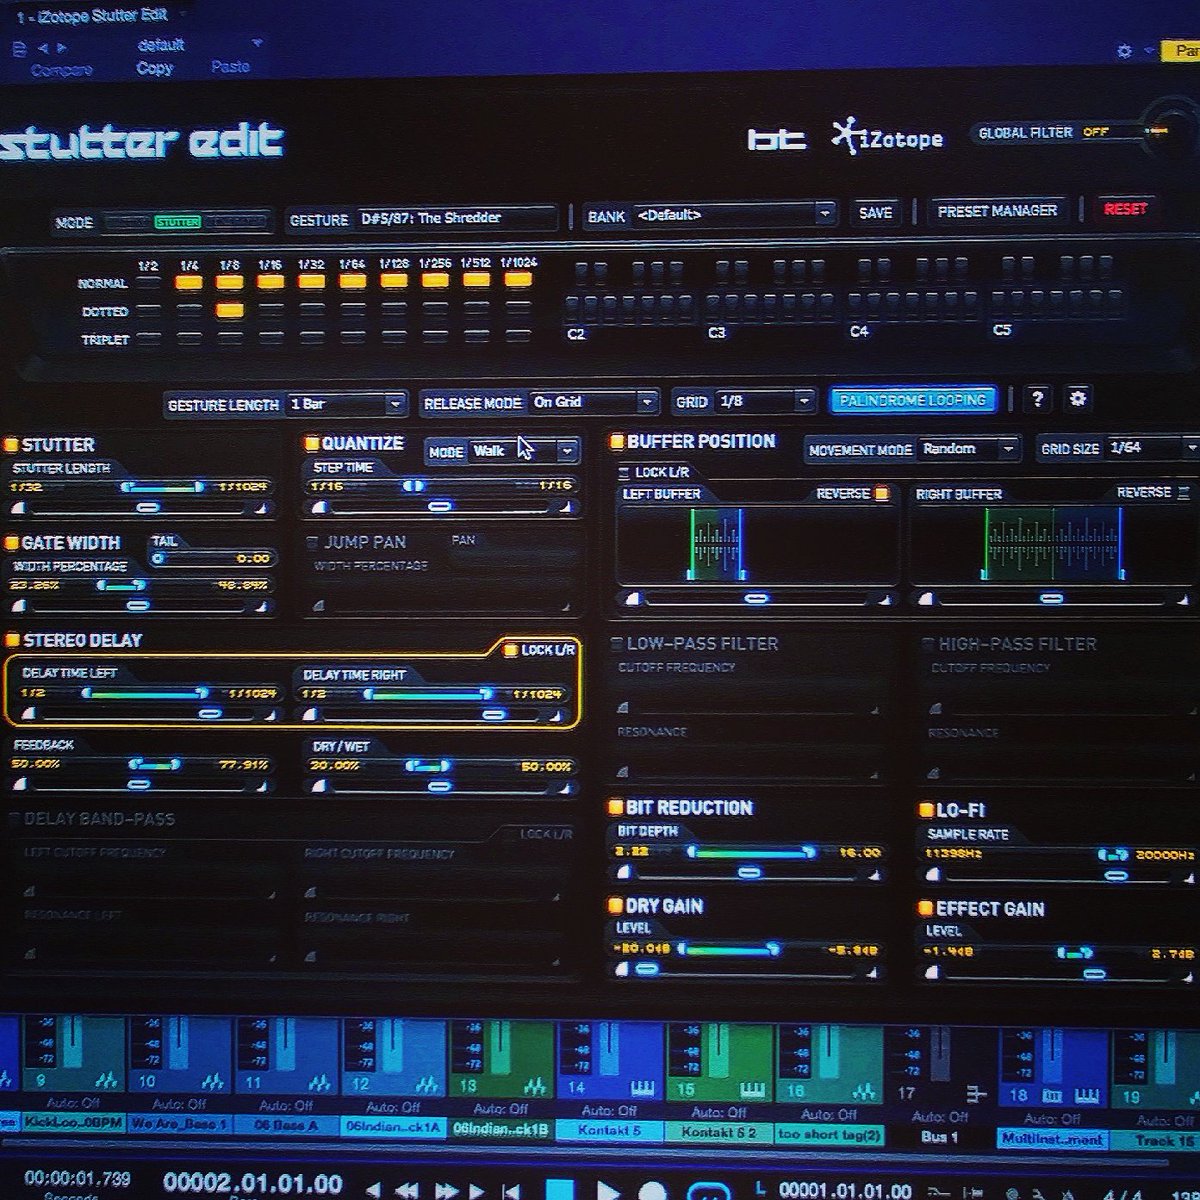Image resolution: width=1200 pixels, height=1200 pixels.
Task: Open the RELEASE MODE On Grid dropdown
Action: [x=594, y=402]
